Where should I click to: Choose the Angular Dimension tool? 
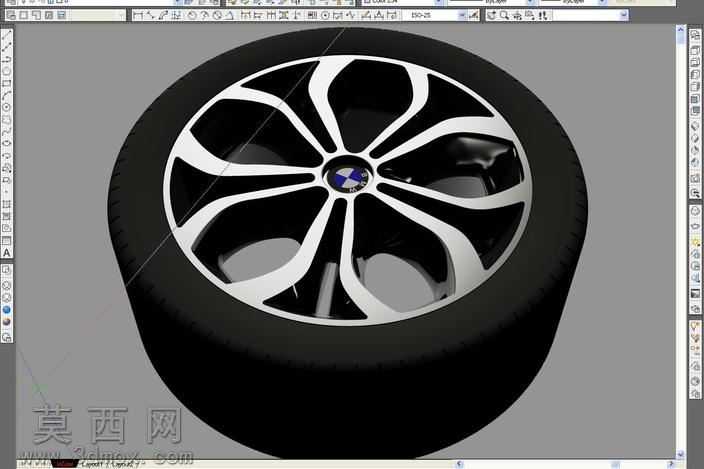coord(230,16)
